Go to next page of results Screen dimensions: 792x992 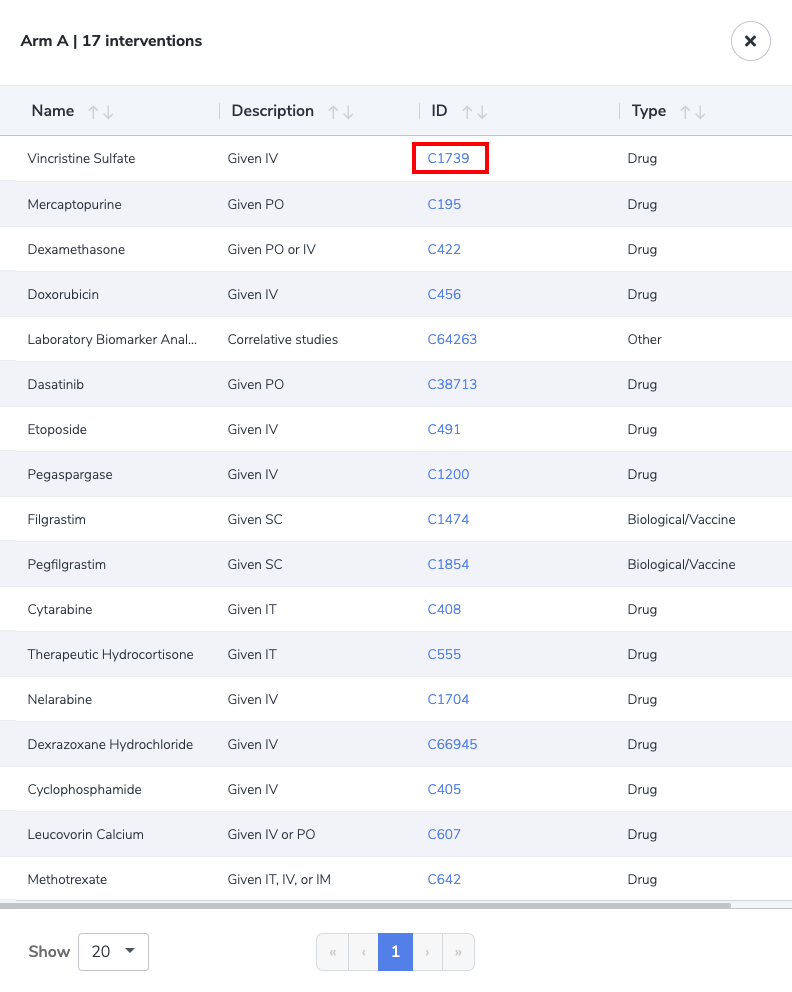(x=427, y=952)
